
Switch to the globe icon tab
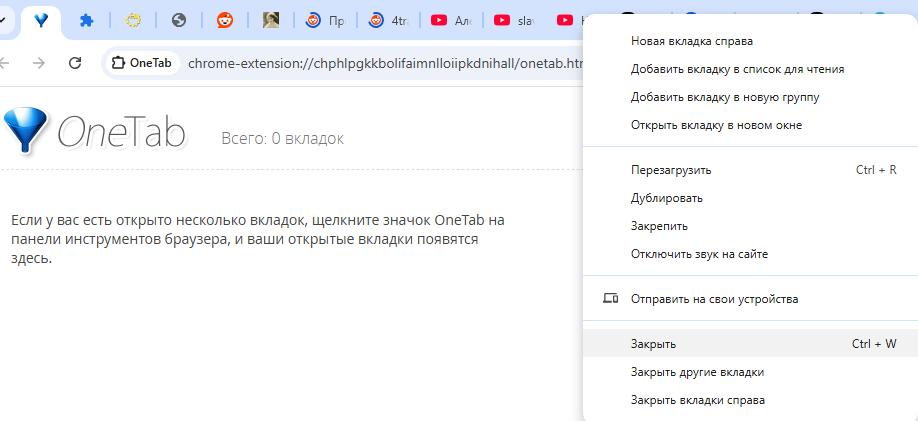(179, 21)
